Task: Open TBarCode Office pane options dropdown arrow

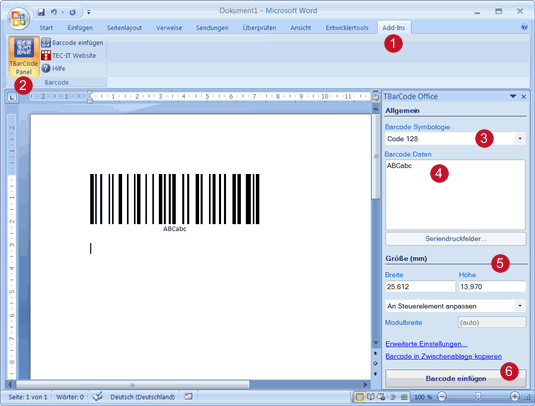Action: 512,97
